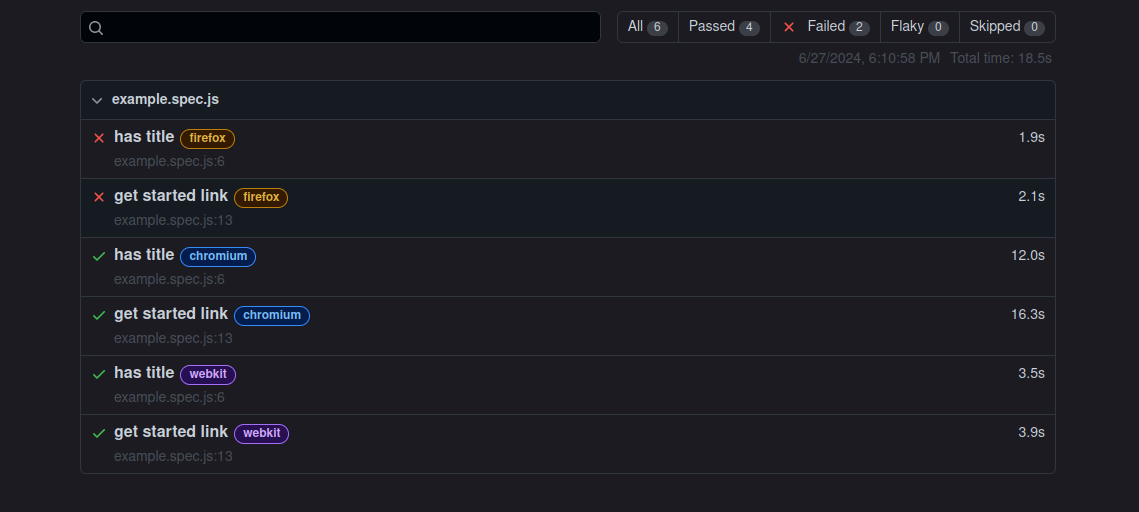Click the search magnifier icon
Screen dimensions: 1139x512
(x=96, y=28)
